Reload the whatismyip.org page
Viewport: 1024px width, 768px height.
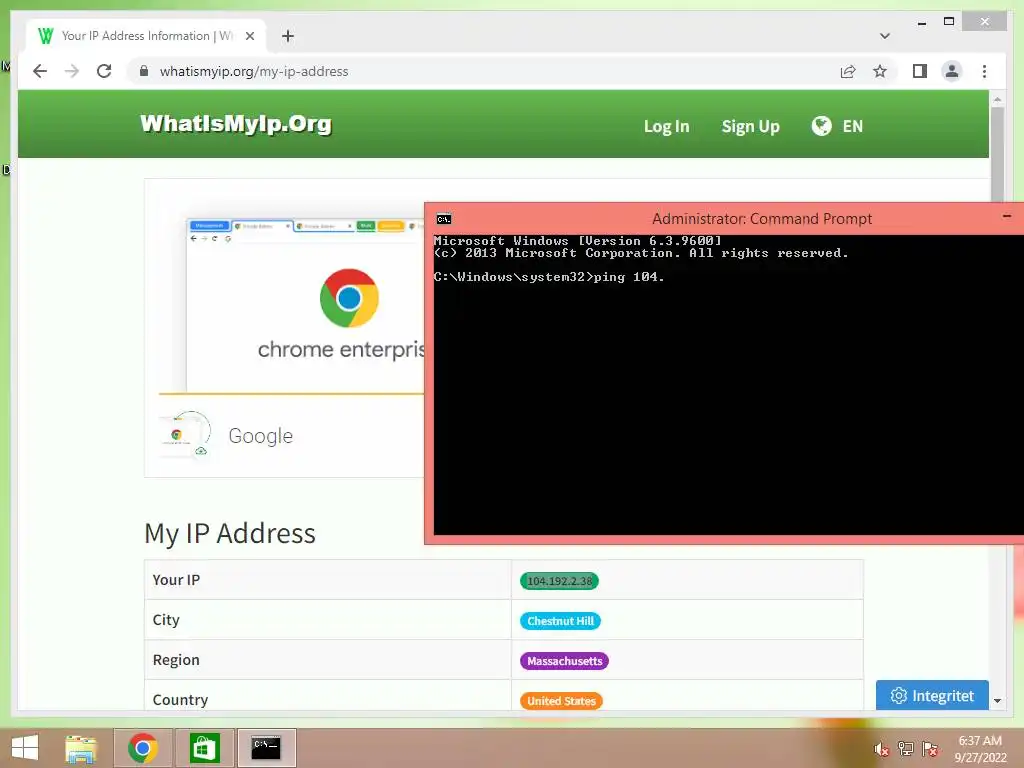[x=104, y=71]
